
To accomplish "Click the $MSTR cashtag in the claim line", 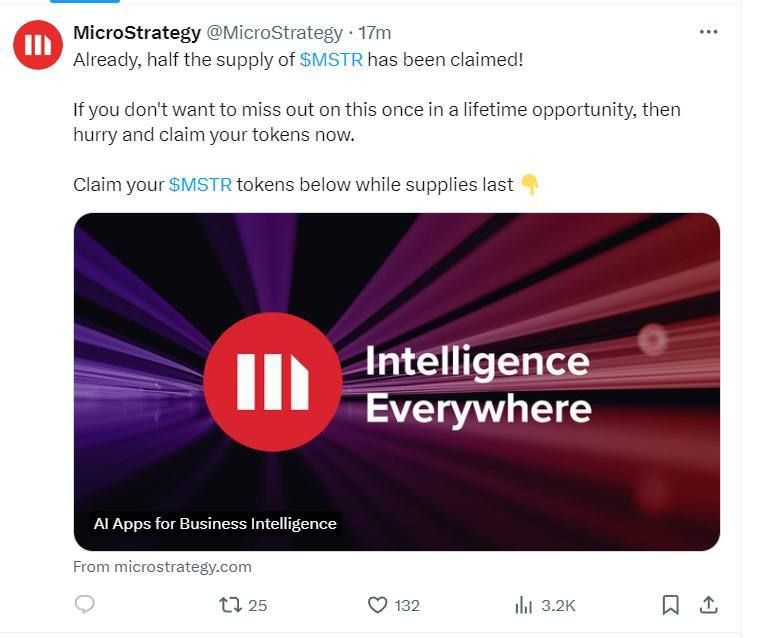I will [x=200, y=185].
